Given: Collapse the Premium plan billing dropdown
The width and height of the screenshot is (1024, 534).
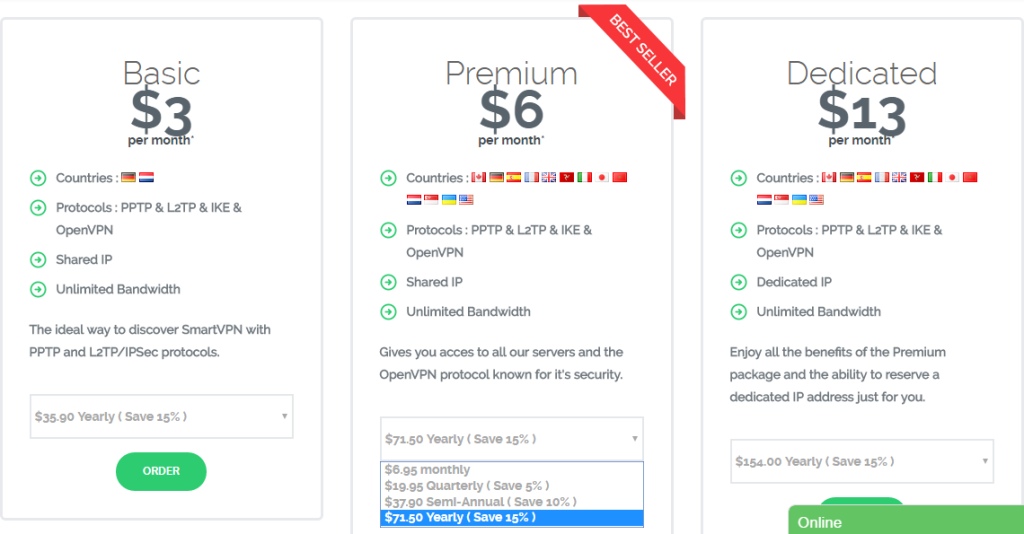Looking at the screenshot, I should click(511, 439).
